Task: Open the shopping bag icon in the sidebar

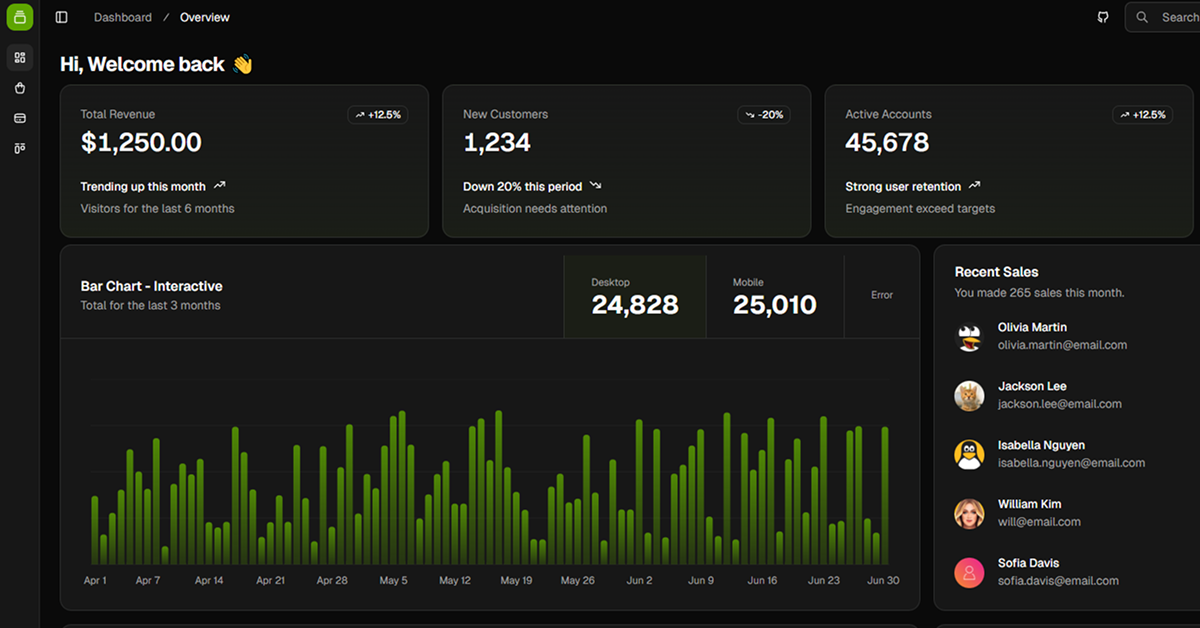Action: click(x=19, y=88)
